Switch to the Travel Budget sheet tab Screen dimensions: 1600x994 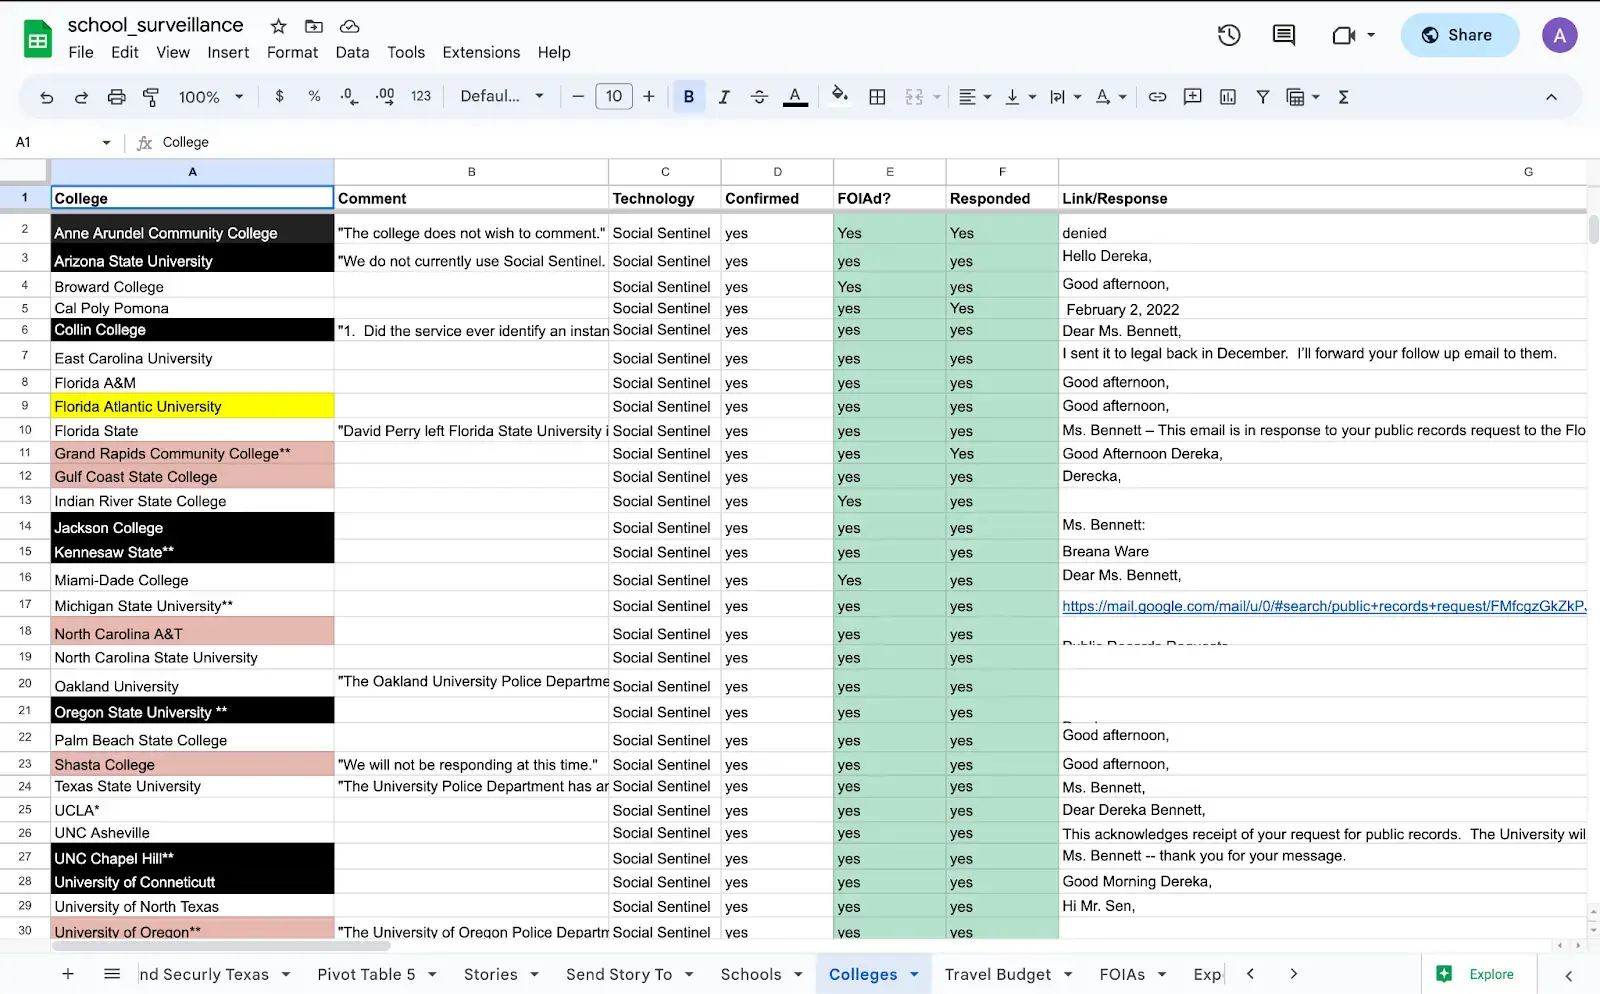click(x=998, y=974)
